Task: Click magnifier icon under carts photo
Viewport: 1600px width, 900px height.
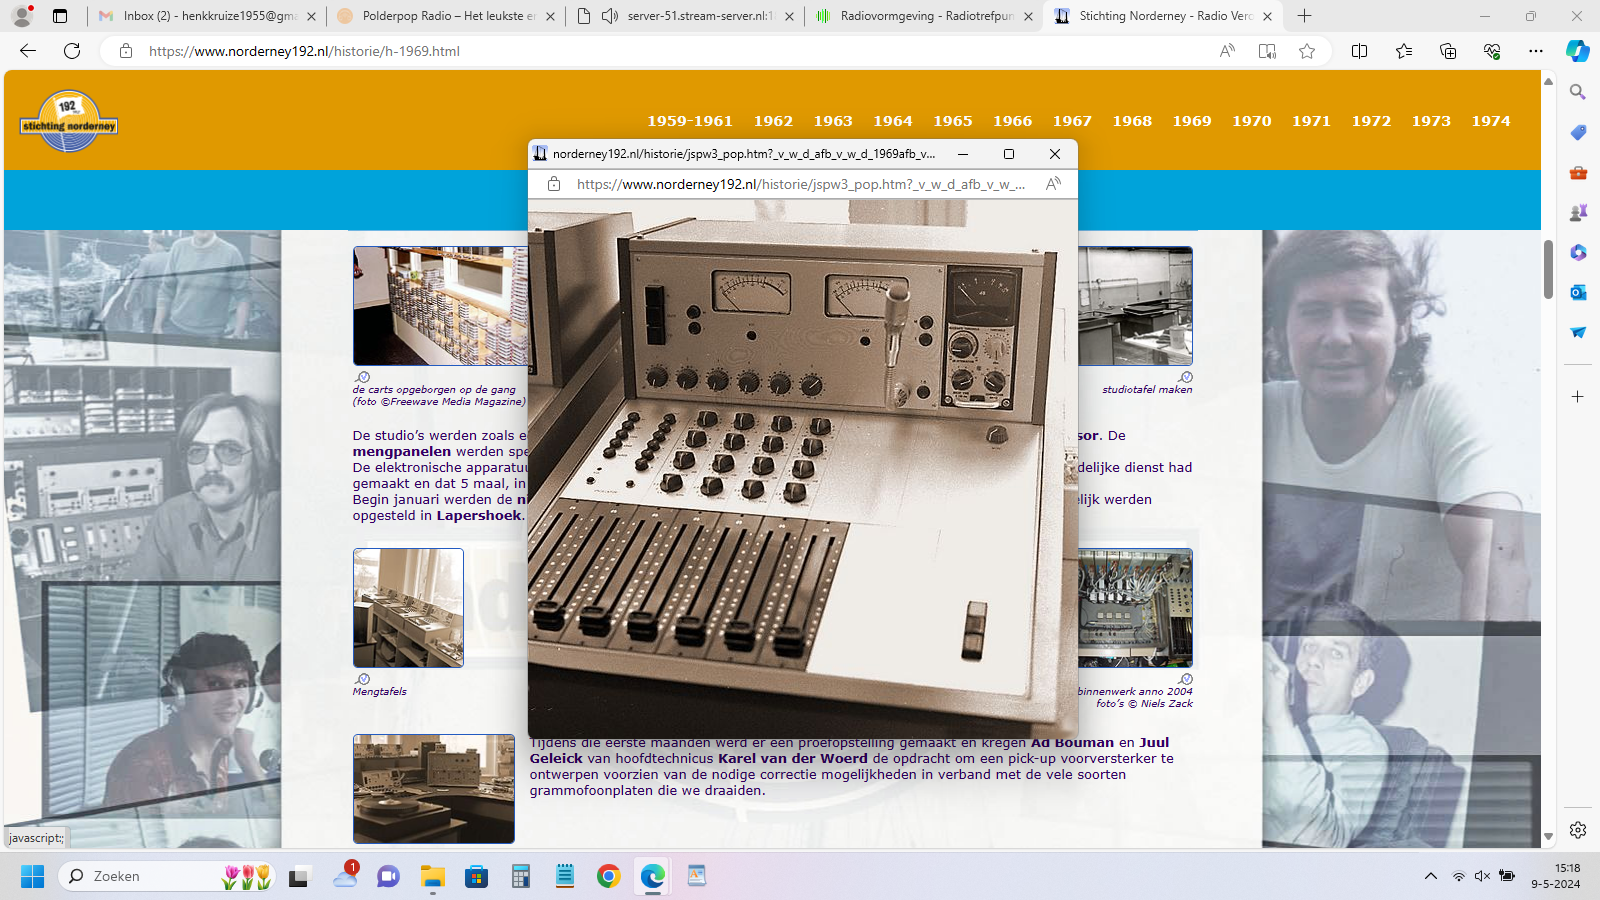Action: click(x=363, y=377)
